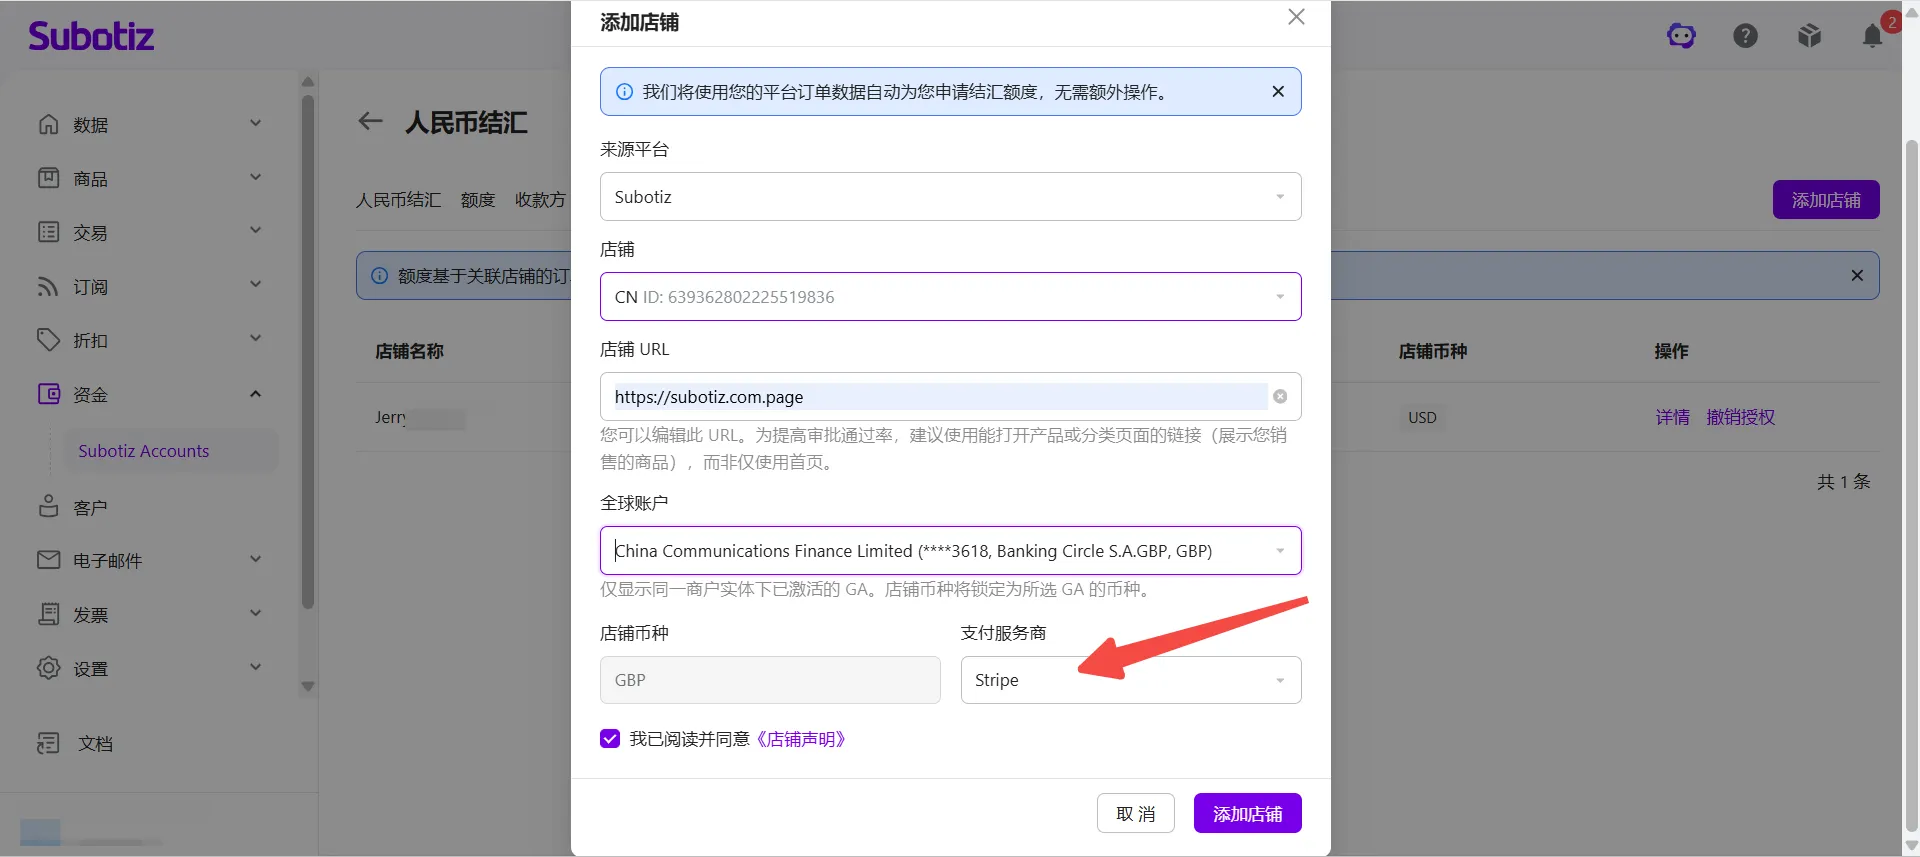Click the info icon in page 额度 banner

[380, 276]
